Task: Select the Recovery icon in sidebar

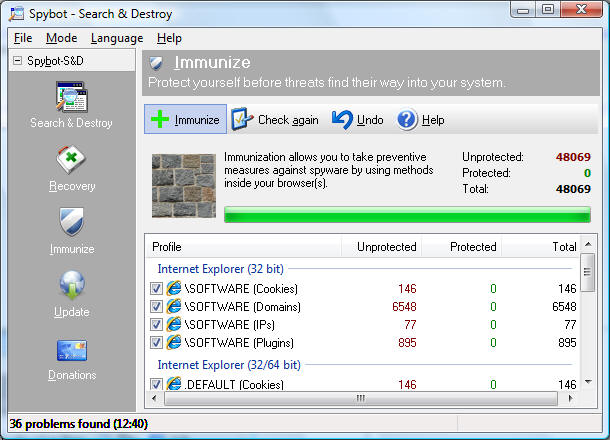Action: tap(71, 162)
